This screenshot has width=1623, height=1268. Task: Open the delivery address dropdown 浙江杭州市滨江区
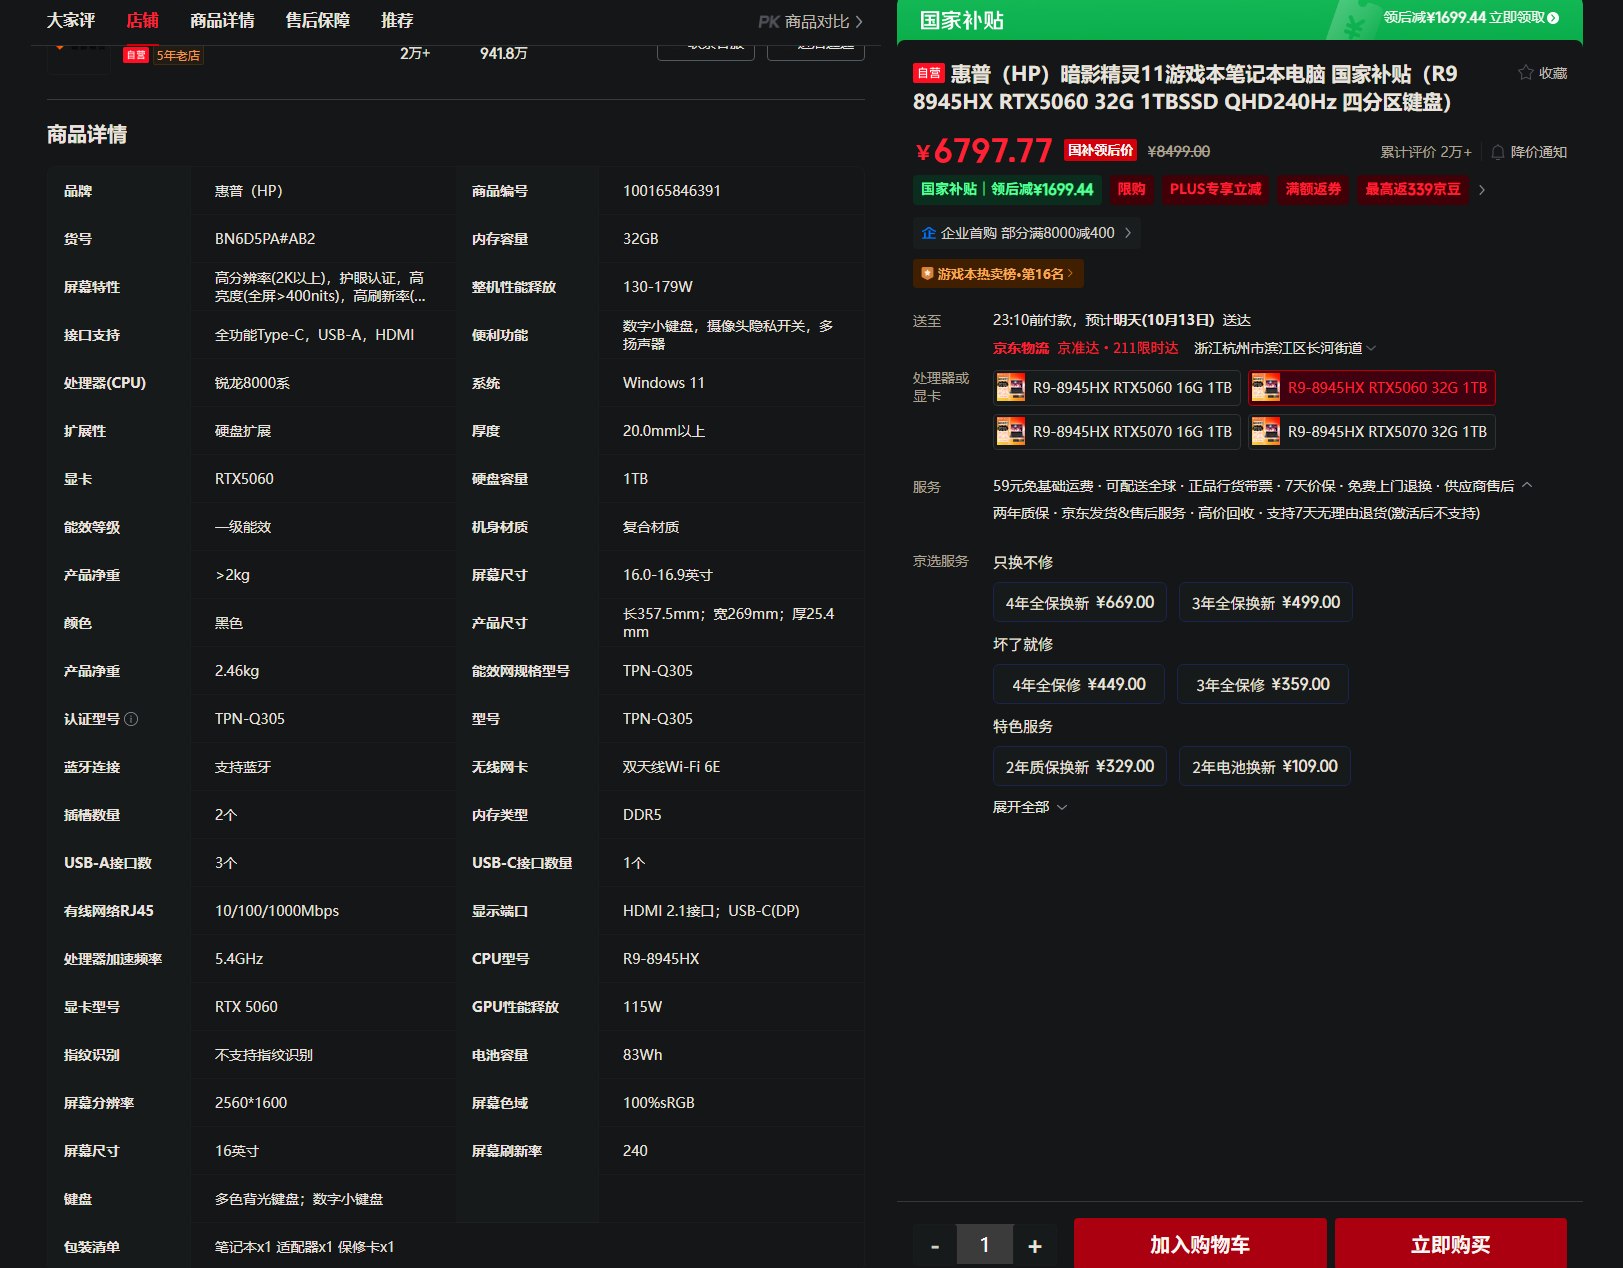click(1285, 348)
